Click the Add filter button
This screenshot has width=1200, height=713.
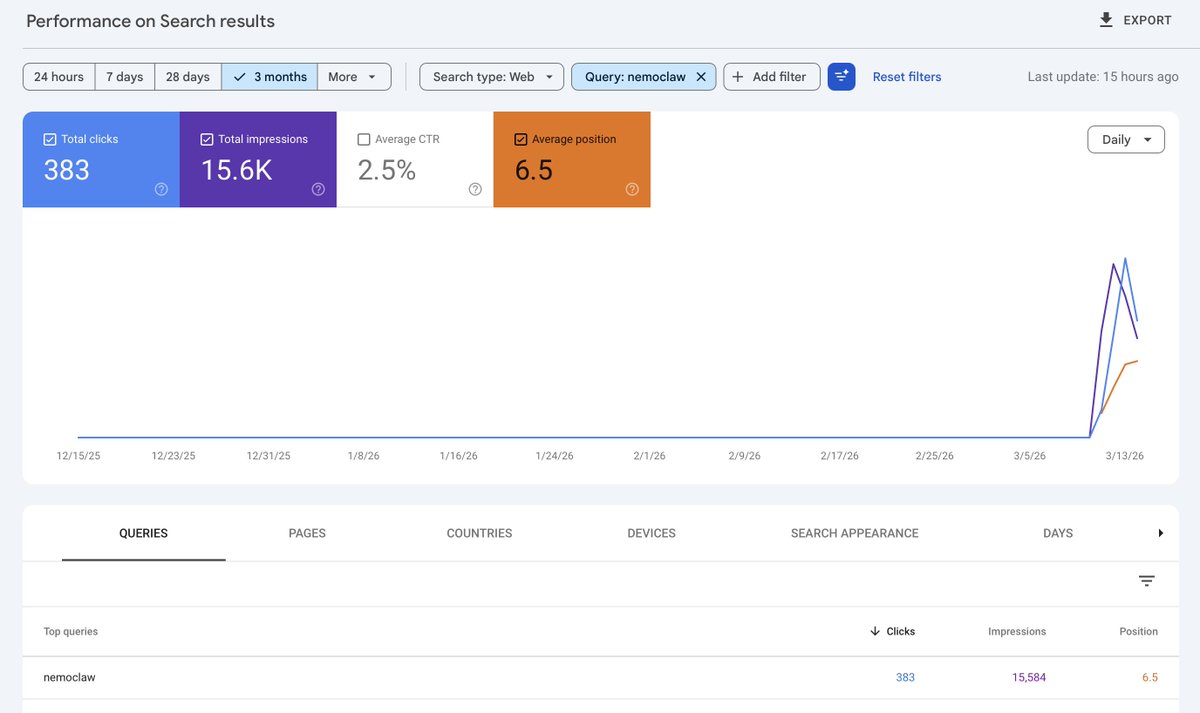tap(772, 77)
